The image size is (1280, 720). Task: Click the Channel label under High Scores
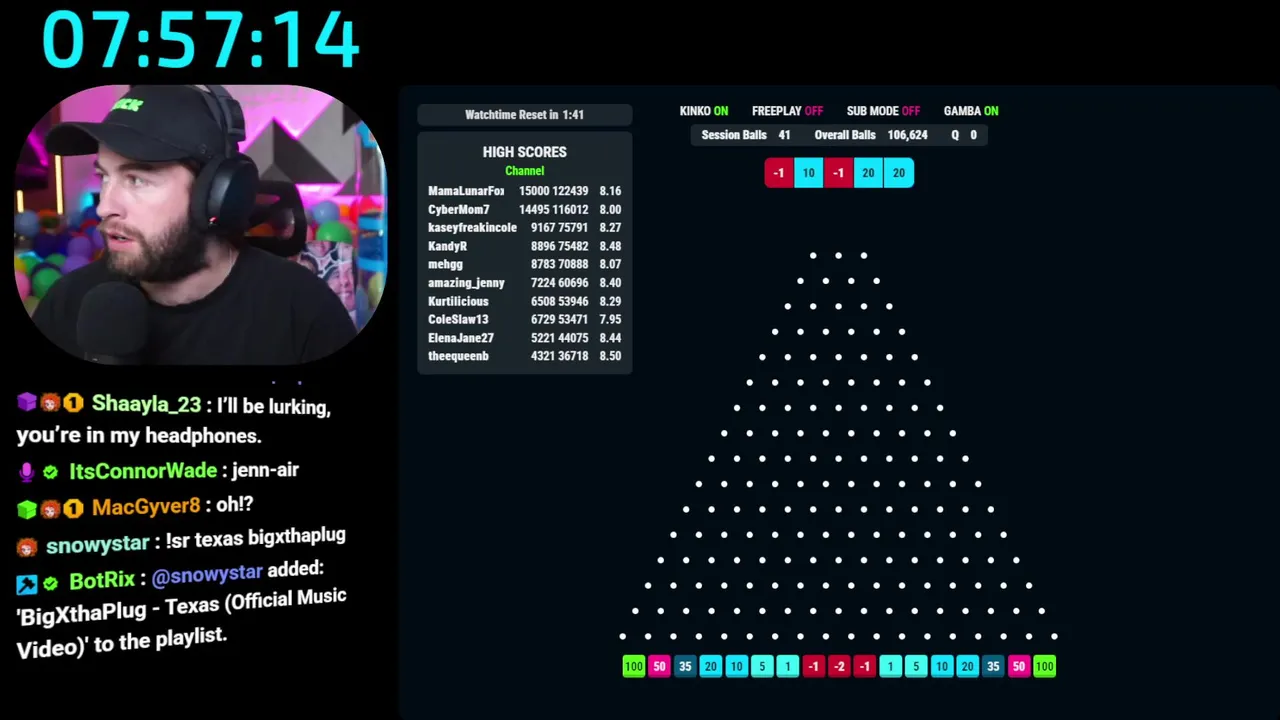coord(525,171)
